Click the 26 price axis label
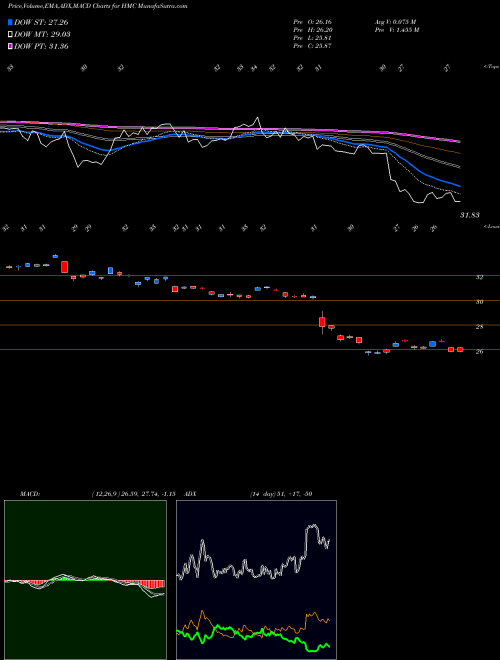Image resolution: width=500 pixels, height=660 pixels. (x=479, y=351)
